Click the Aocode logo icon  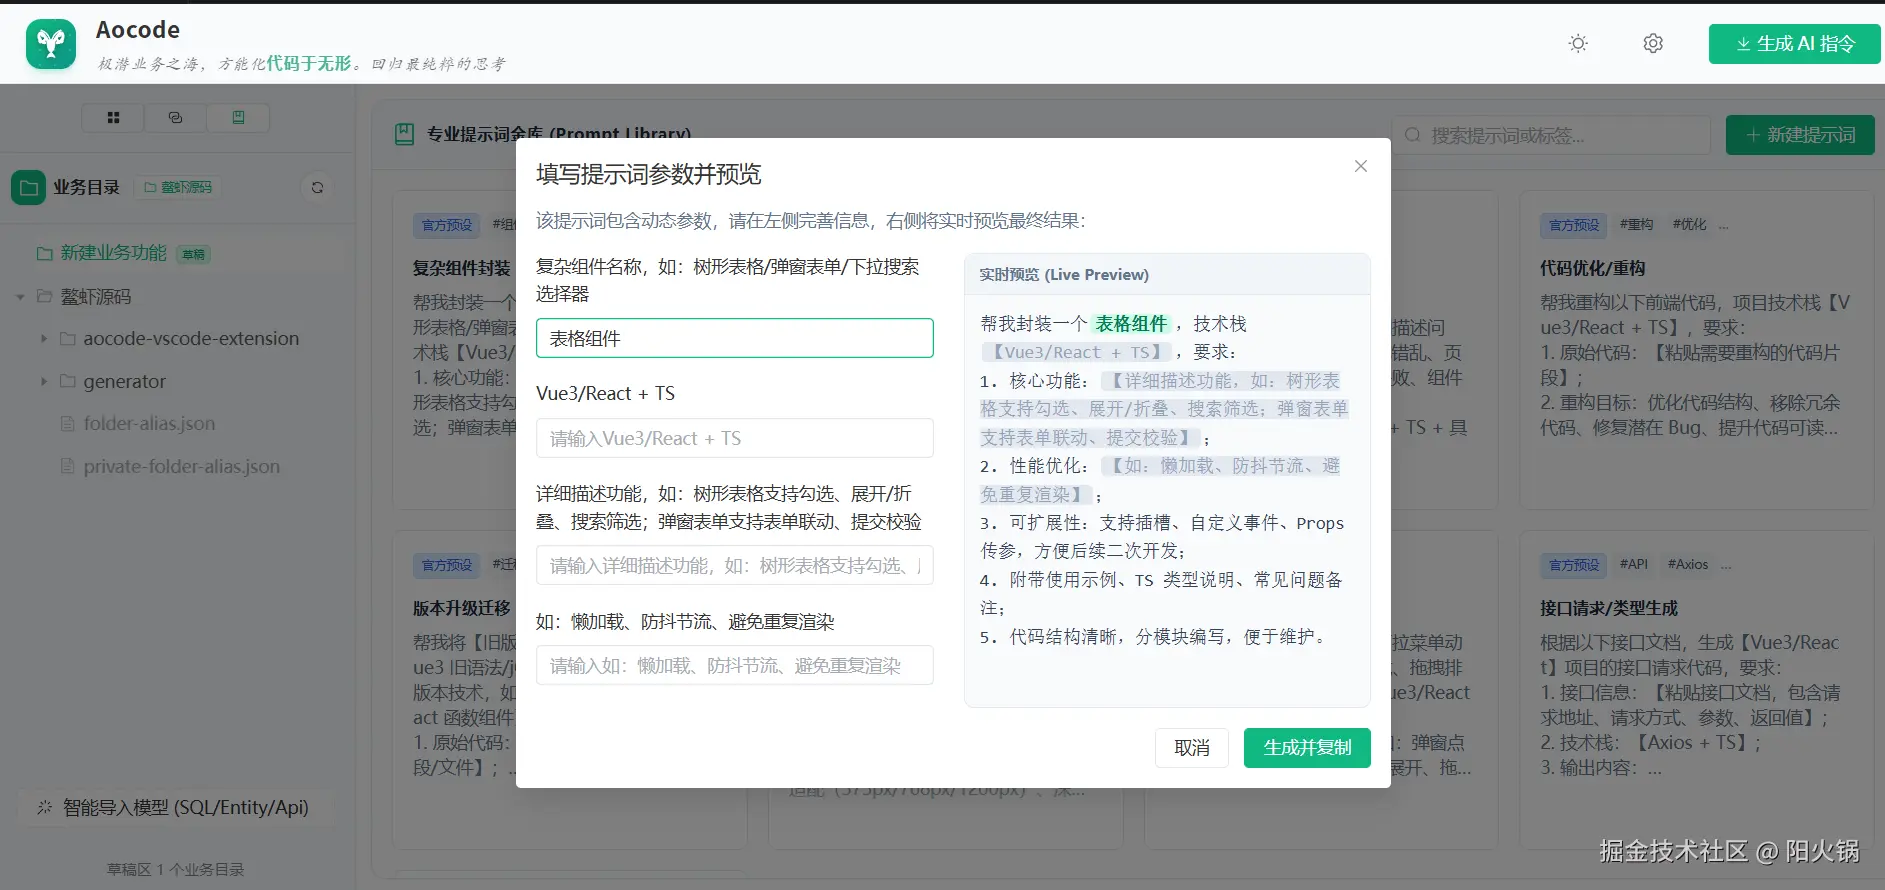(51, 44)
